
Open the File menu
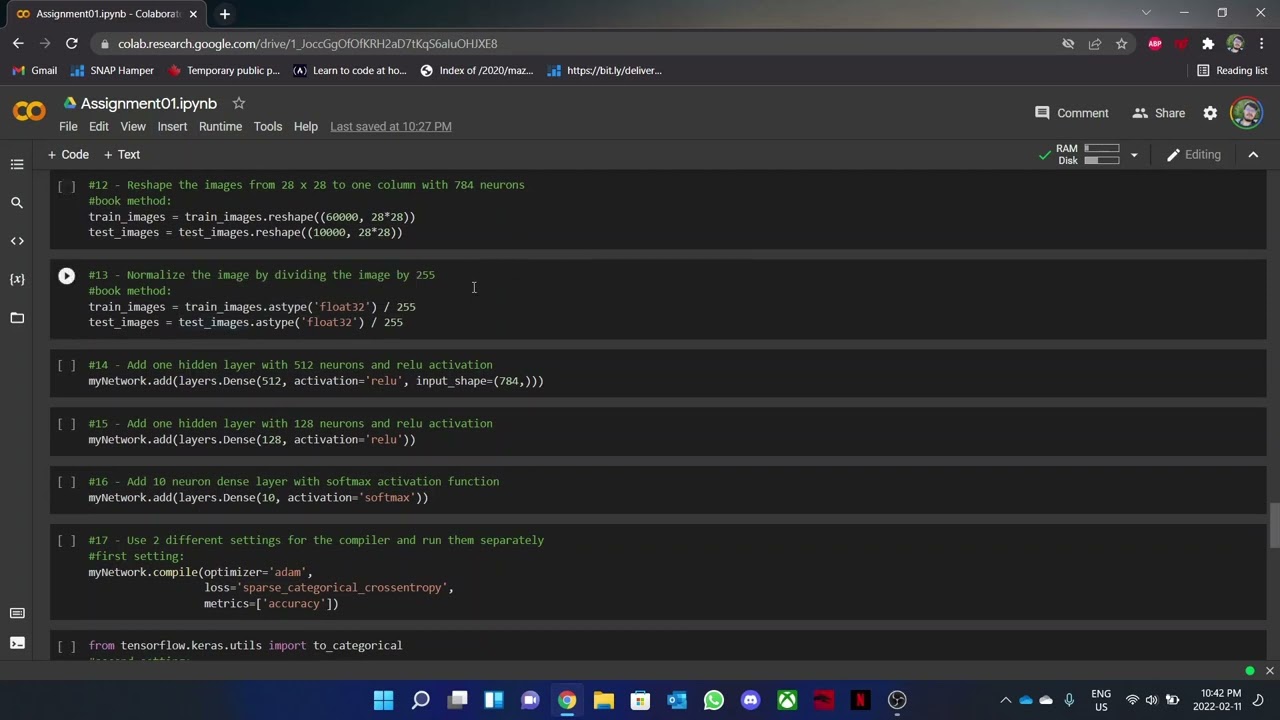point(68,127)
